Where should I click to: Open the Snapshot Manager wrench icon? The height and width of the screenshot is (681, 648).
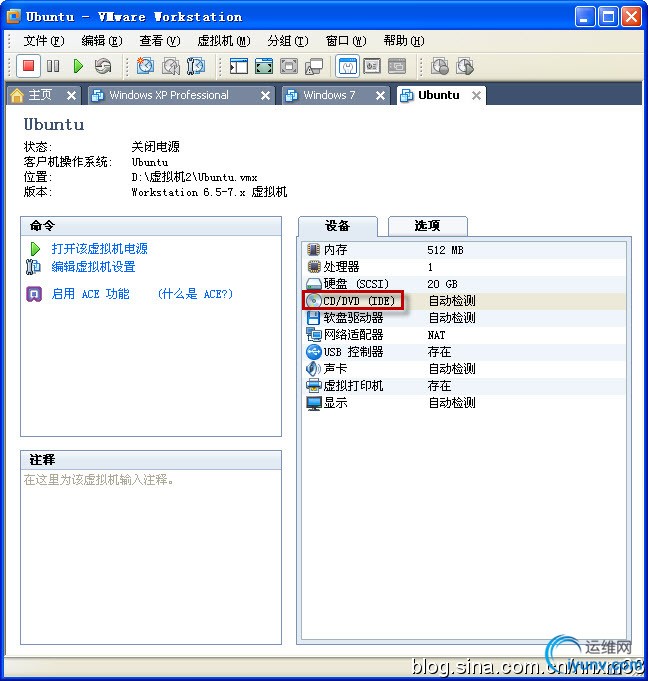[x=195, y=66]
